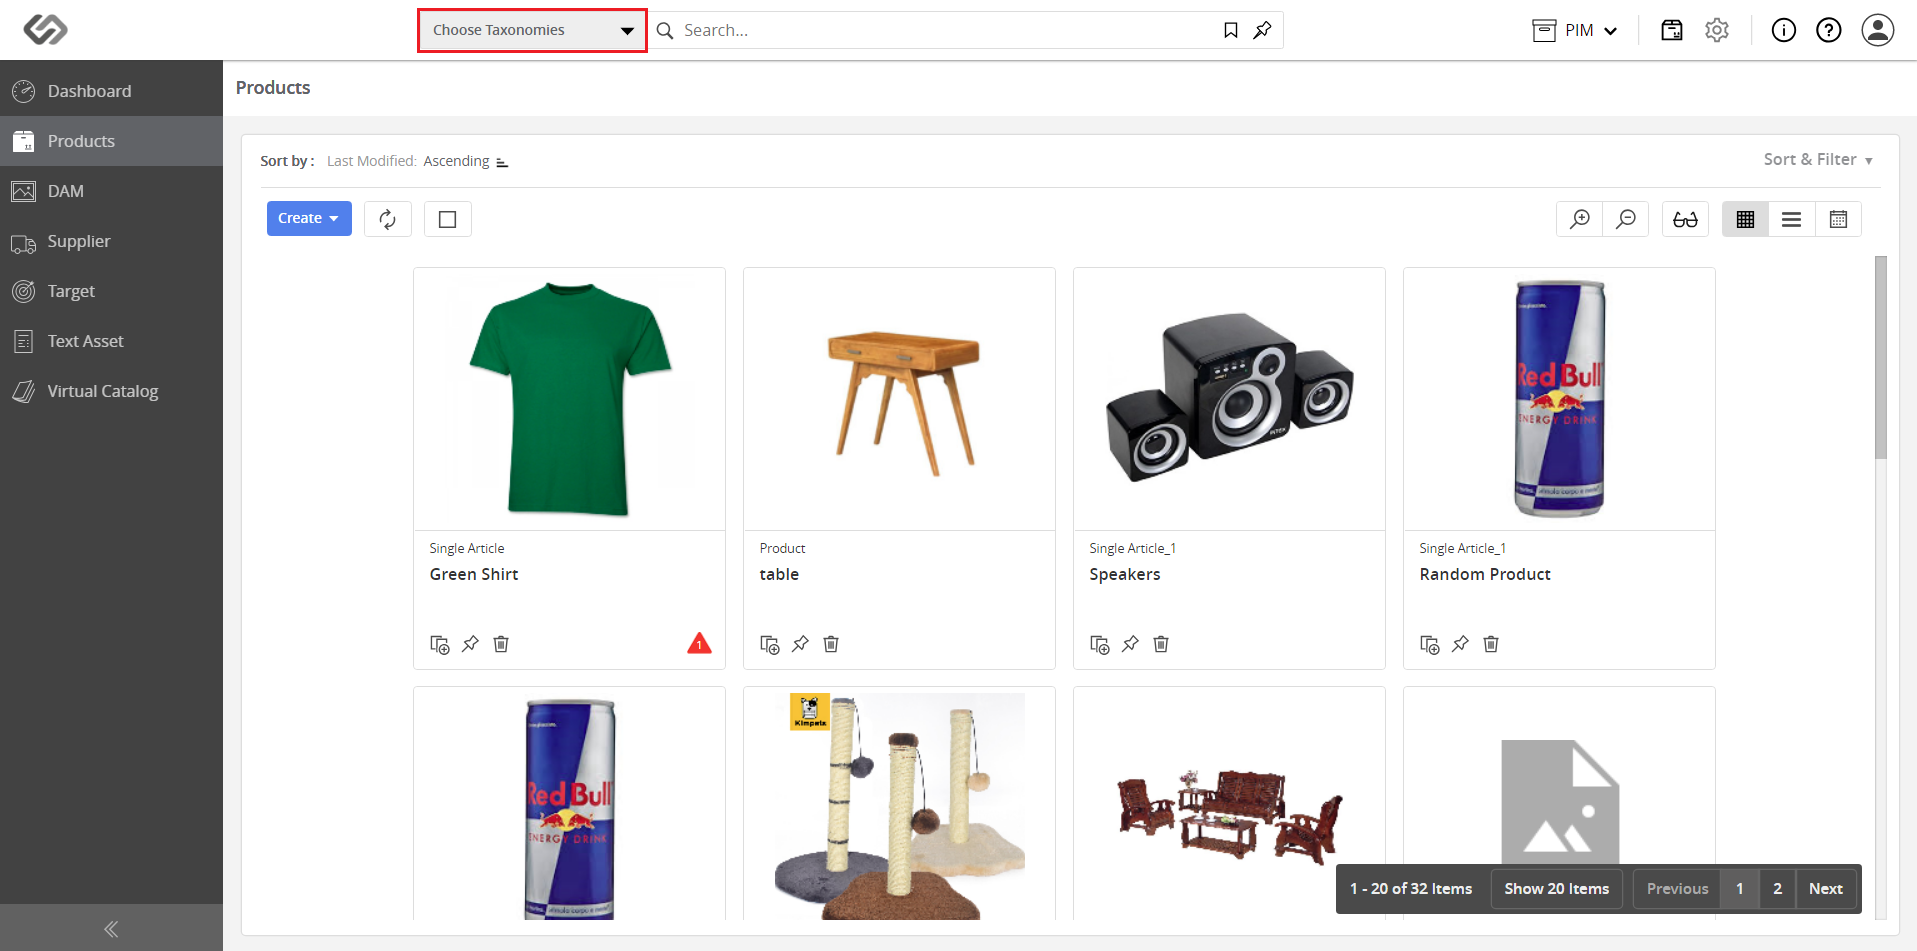The height and width of the screenshot is (951, 1917).
Task: Duplicate the Random Product item
Action: [1430, 644]
